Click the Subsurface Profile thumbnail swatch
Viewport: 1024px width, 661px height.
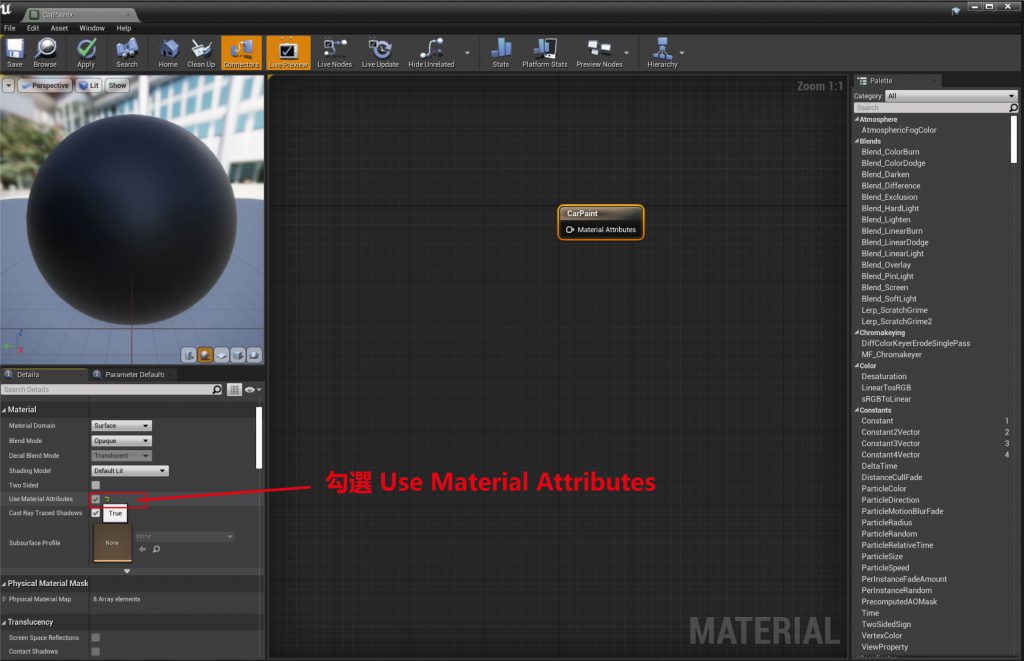[x=112, y=542]
